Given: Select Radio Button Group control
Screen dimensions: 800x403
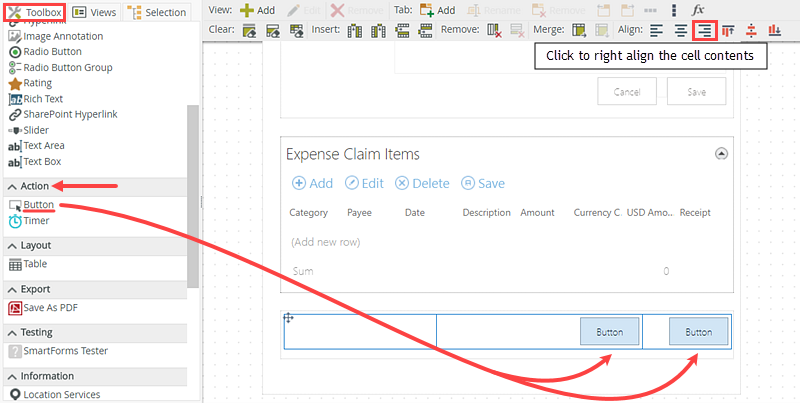Looking at the screenshot, I should tap(61, 67).
